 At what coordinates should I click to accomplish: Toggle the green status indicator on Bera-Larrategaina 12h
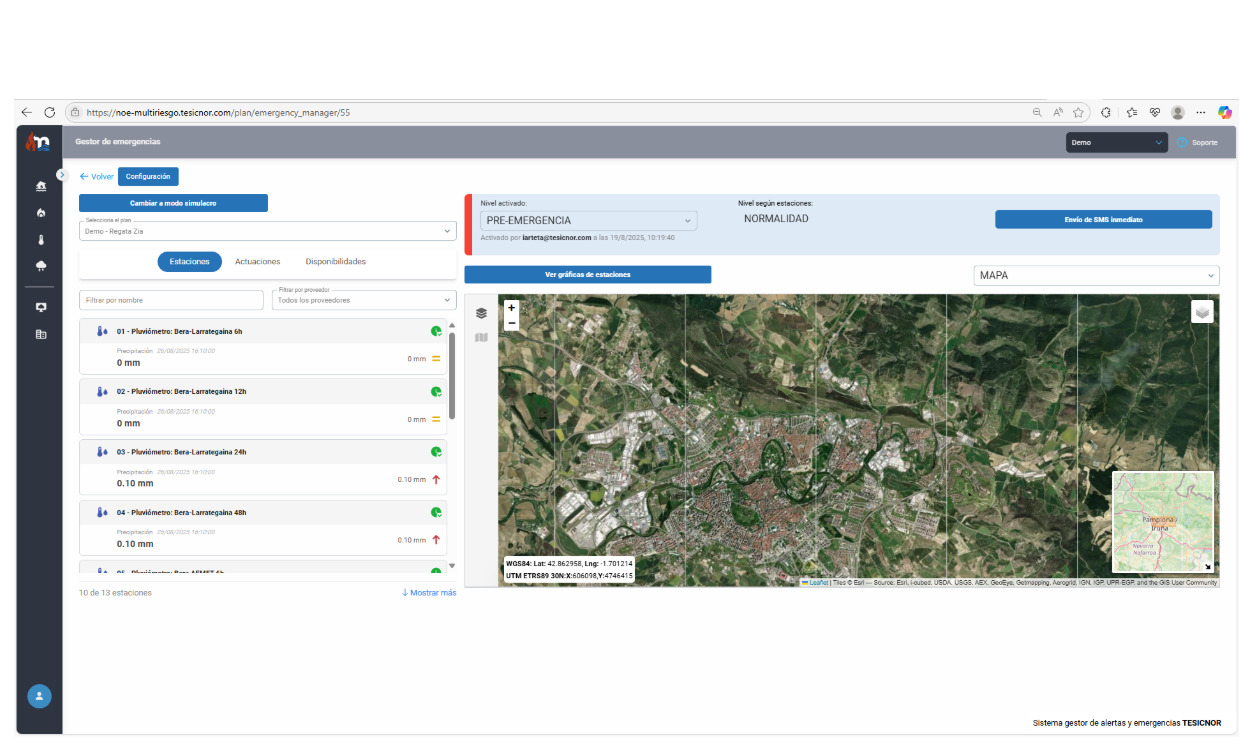[x=436, y=391]
